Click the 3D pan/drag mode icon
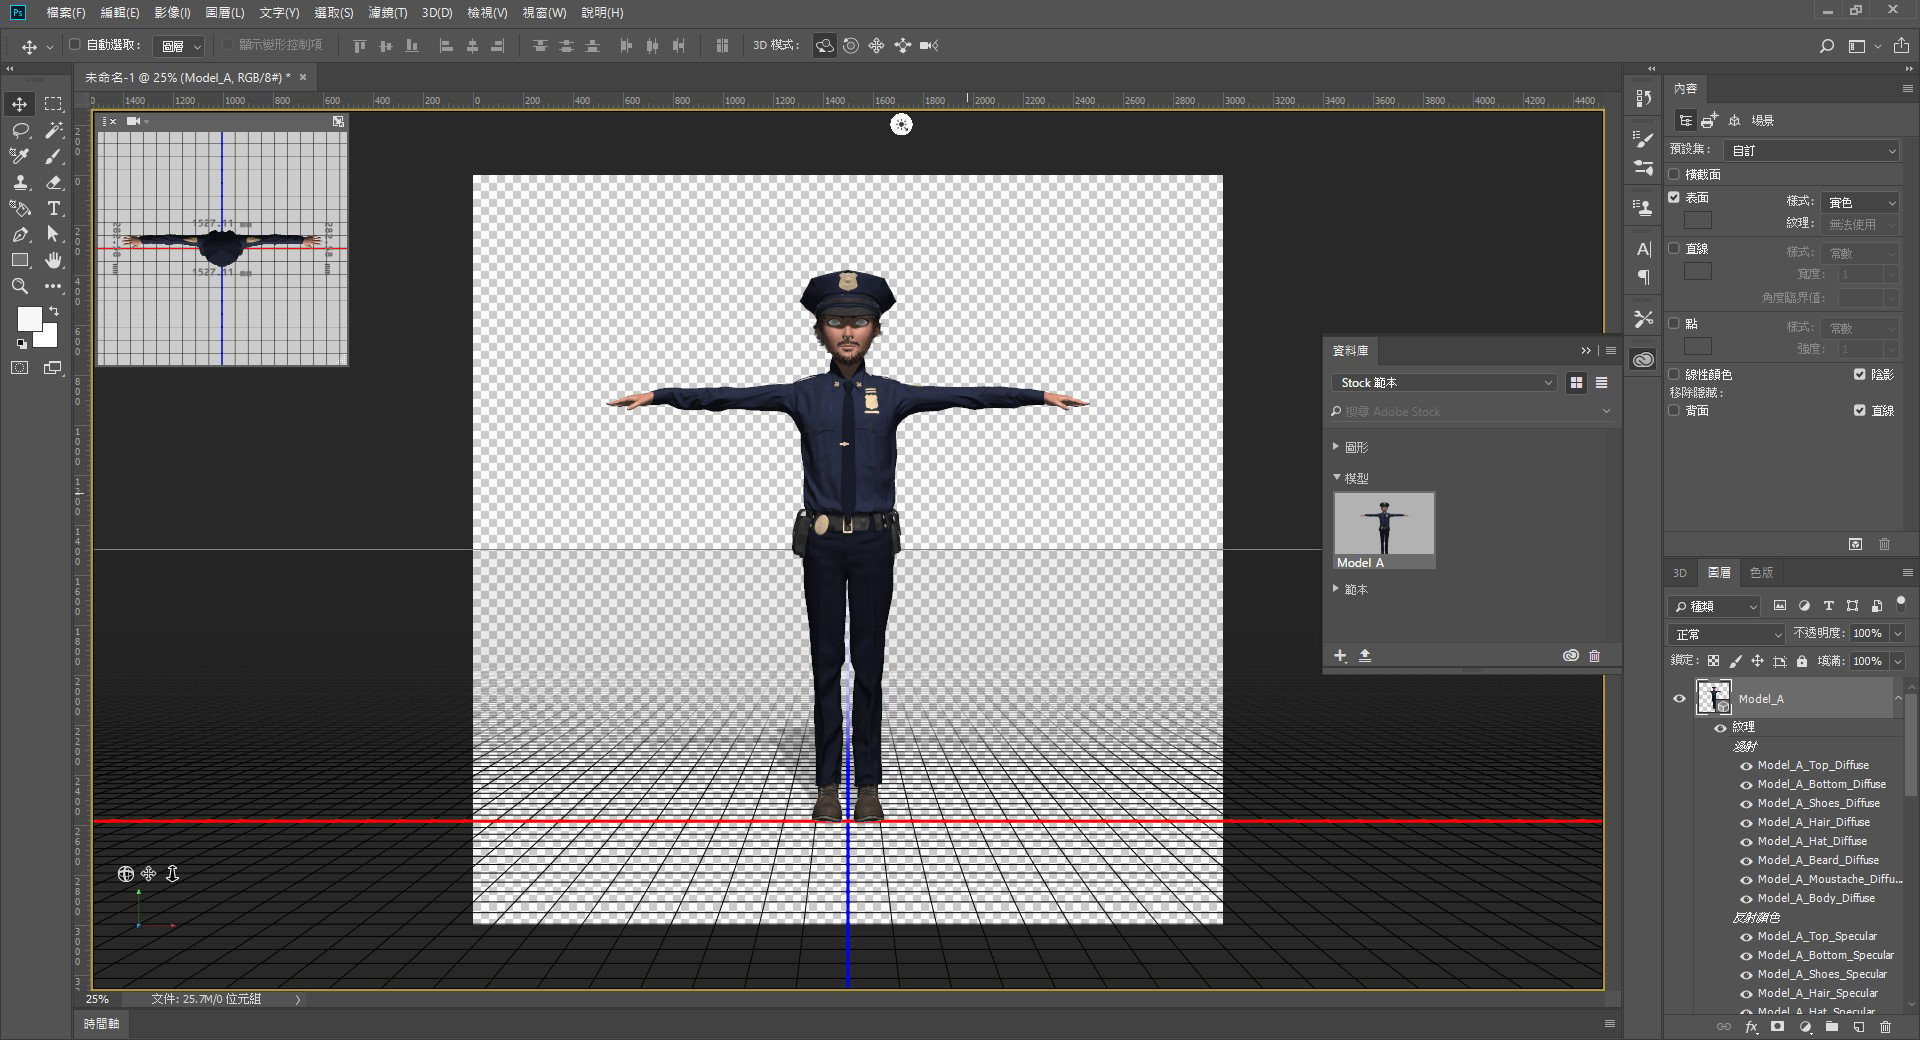1920x1040 pixels. pos(876,46)
